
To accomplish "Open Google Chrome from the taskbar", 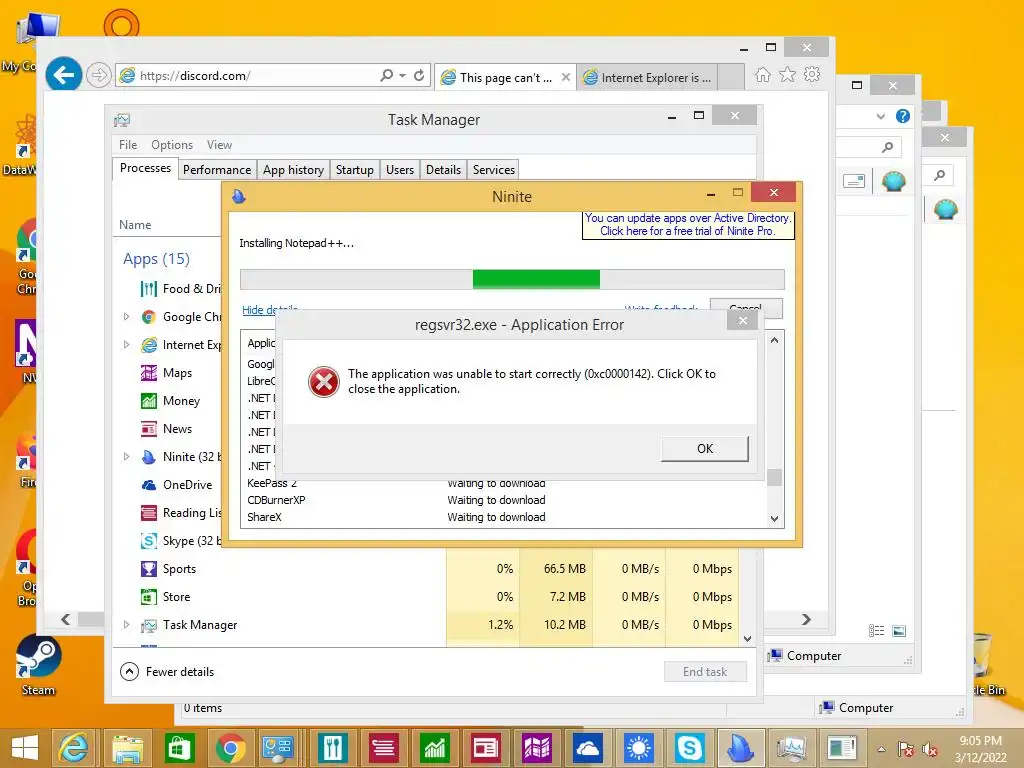I will [230, 748].
